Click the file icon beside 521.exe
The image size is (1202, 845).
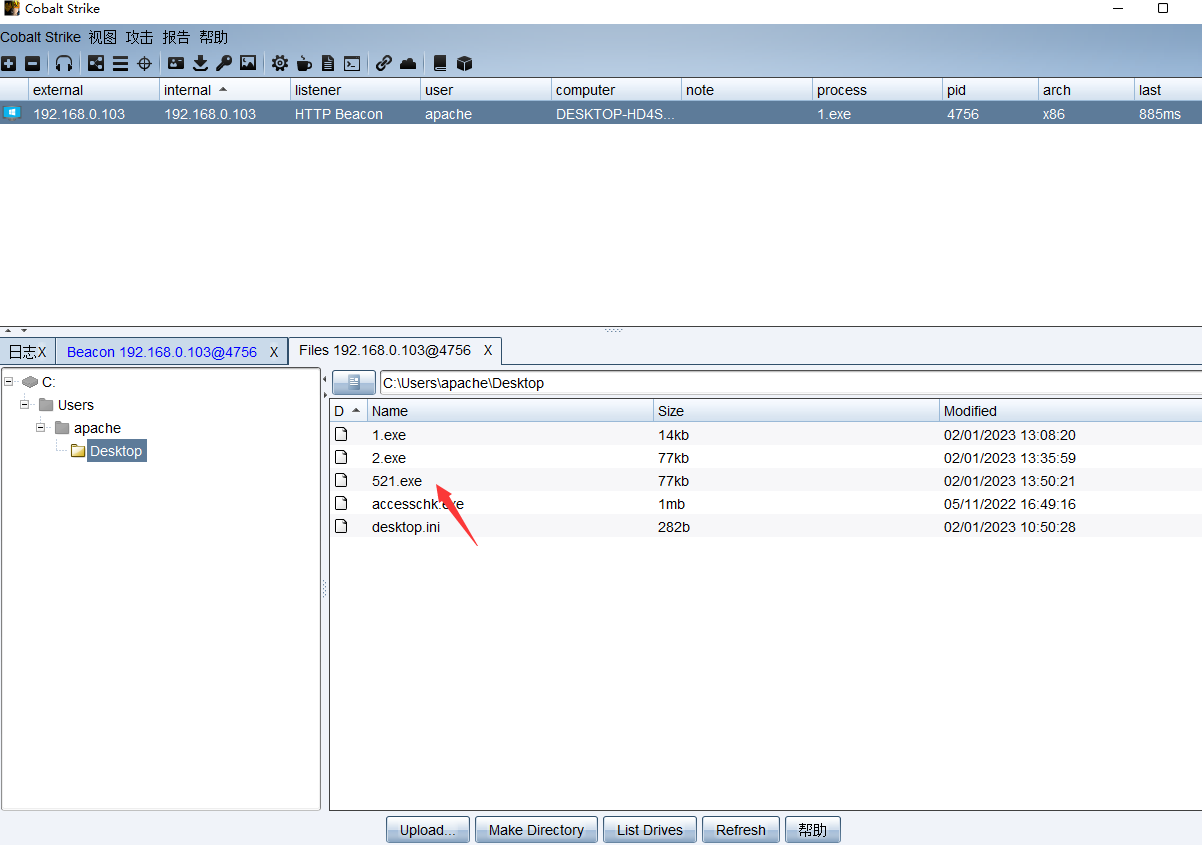pos(341,481)
